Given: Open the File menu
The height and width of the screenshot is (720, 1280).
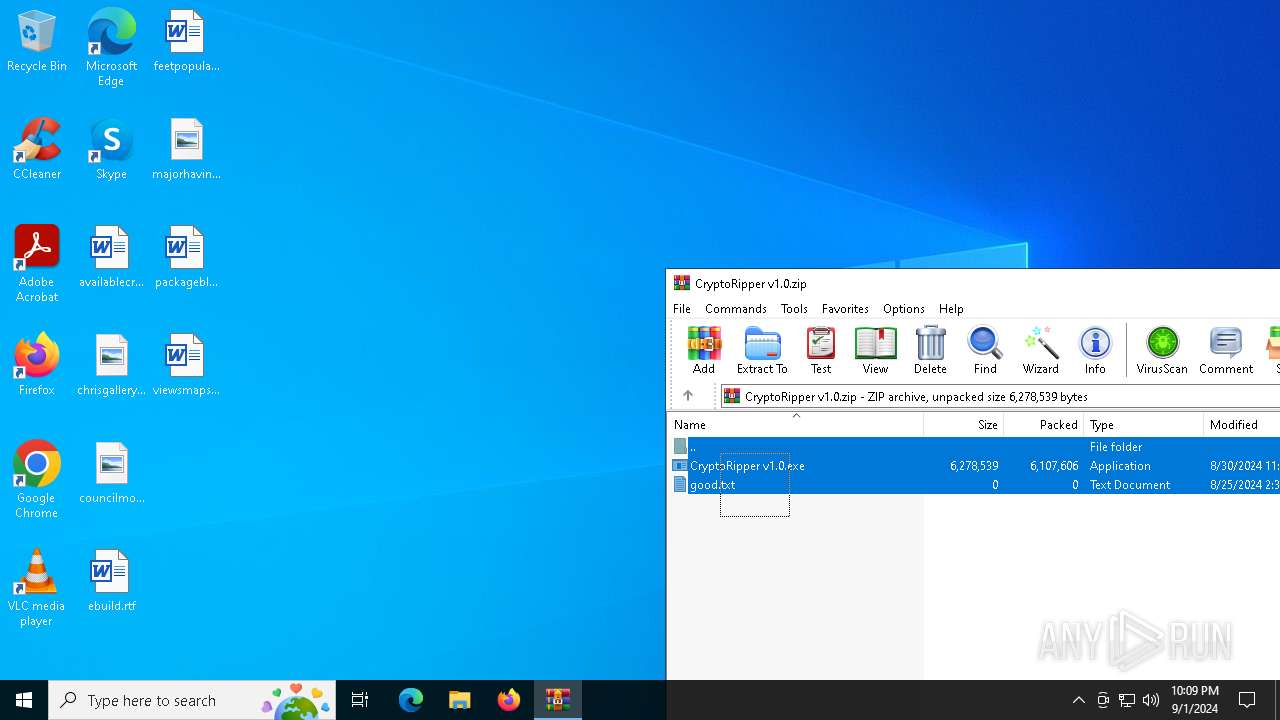Looking at the screenshot, I should pyautogui.click(x=682, y=309).
